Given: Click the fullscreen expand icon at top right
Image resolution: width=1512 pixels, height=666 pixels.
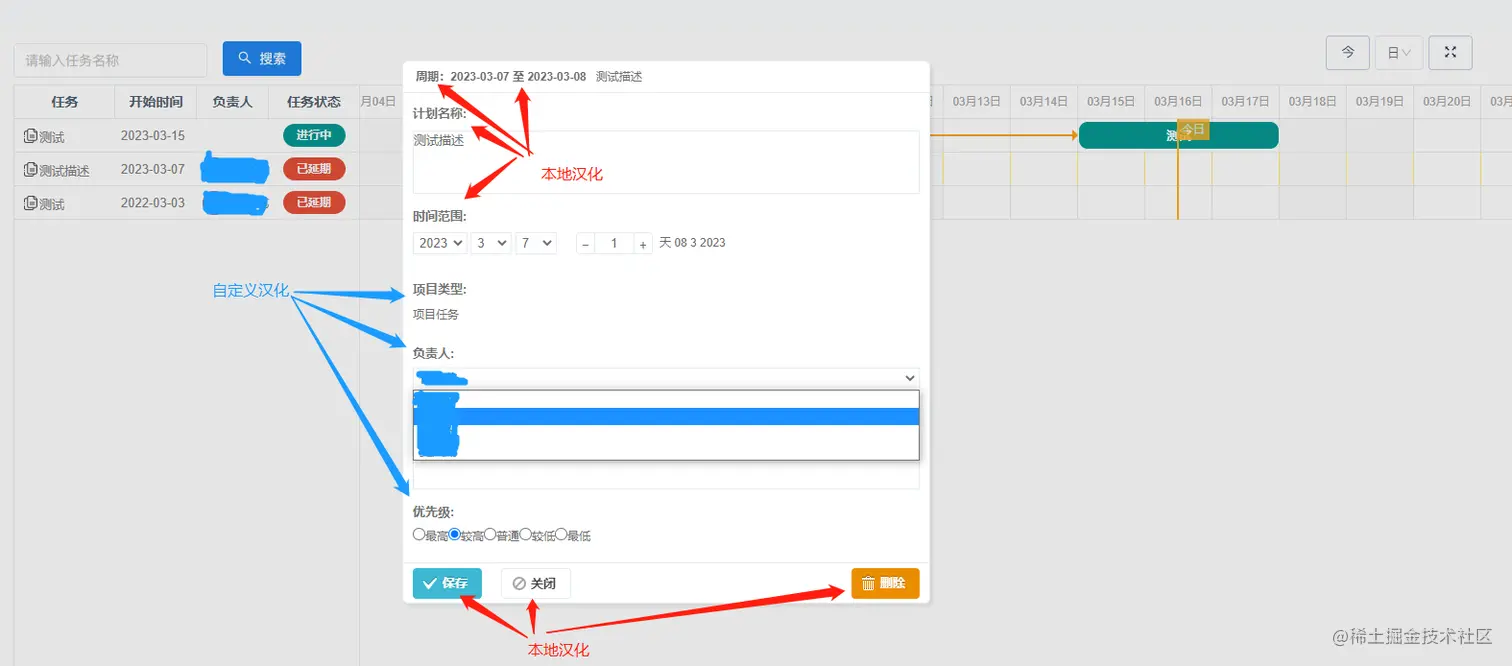Looking at the screenshot, I should tap(1450, 52).
